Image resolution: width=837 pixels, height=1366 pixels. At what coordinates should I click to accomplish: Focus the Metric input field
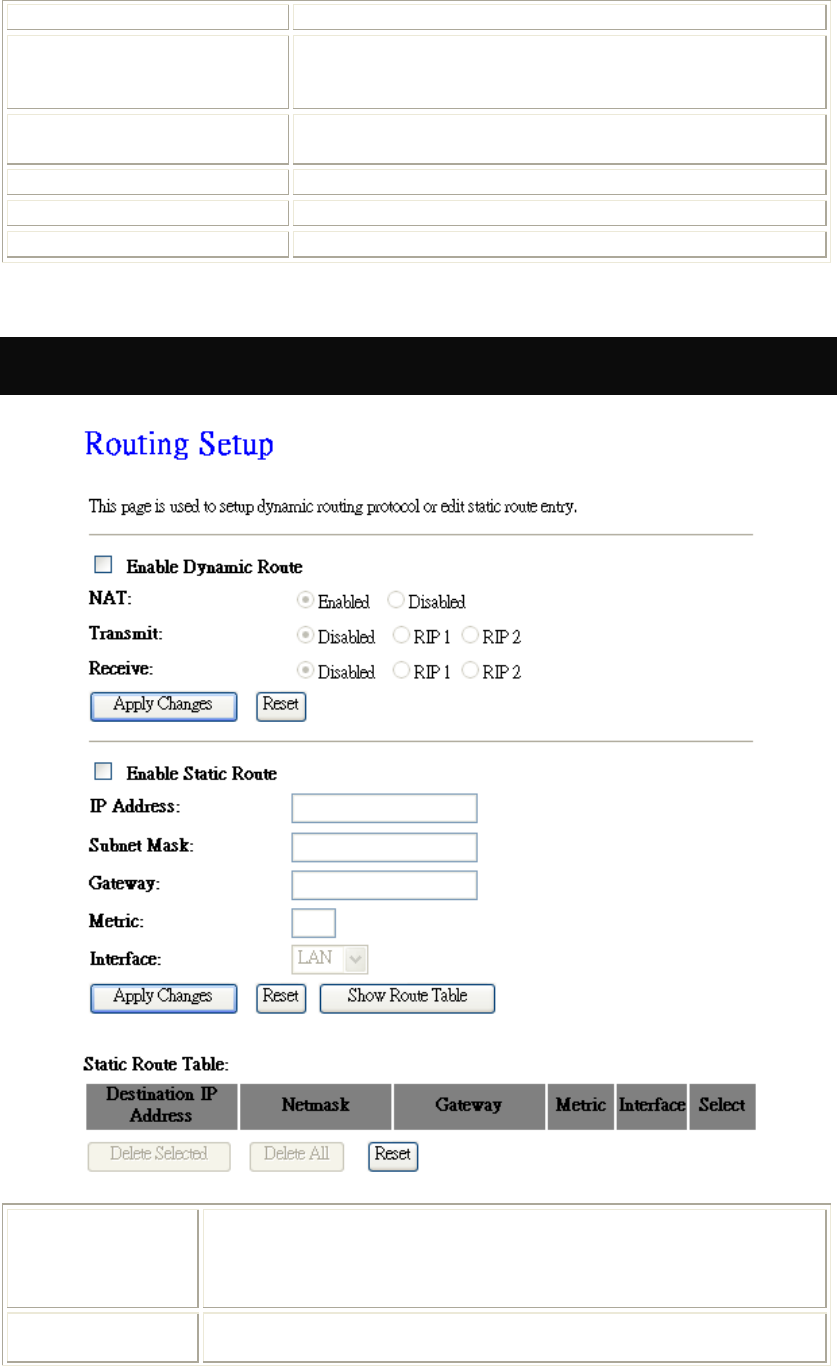click(313, 923)
